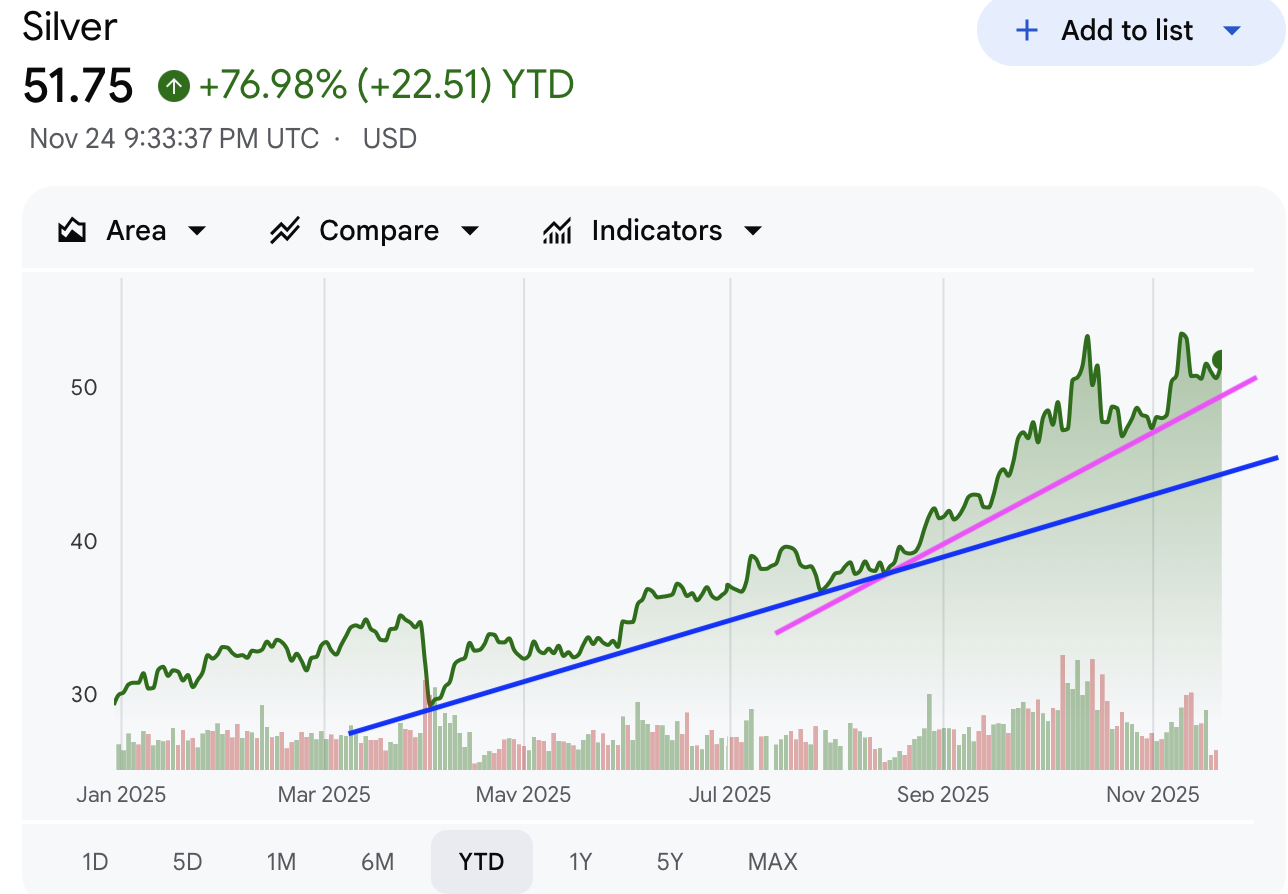Switch chart to the 6M range
Viewport: 1288px width, 894px height.
point(377,861)
